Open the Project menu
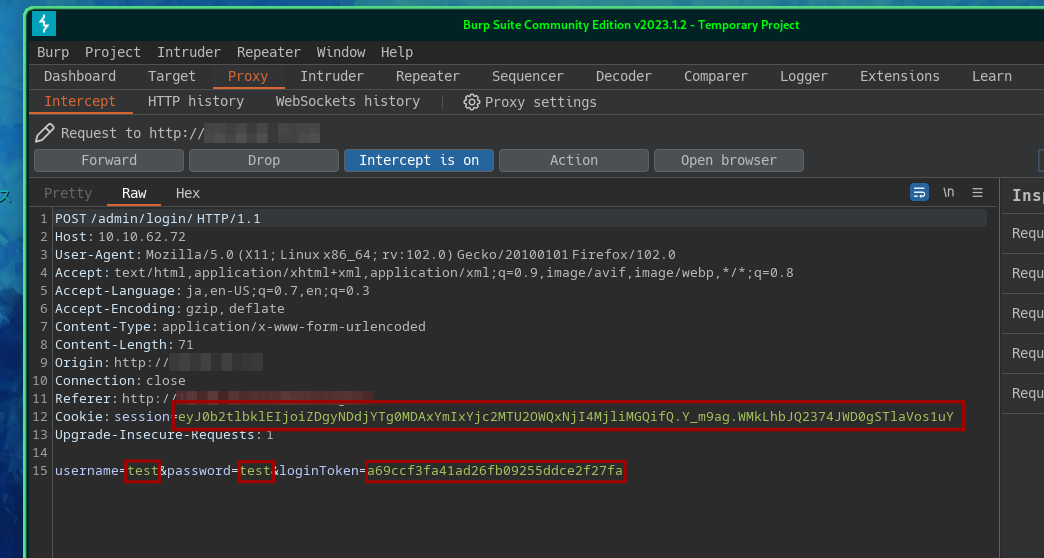Image resolution: width=1044 pixels, height=558 pixels. coord(113,52)
